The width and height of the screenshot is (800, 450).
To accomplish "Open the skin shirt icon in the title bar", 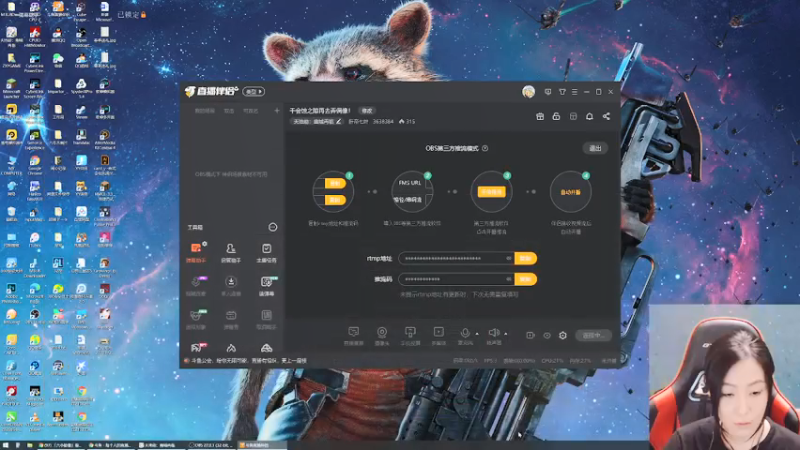I will [562, 92].
